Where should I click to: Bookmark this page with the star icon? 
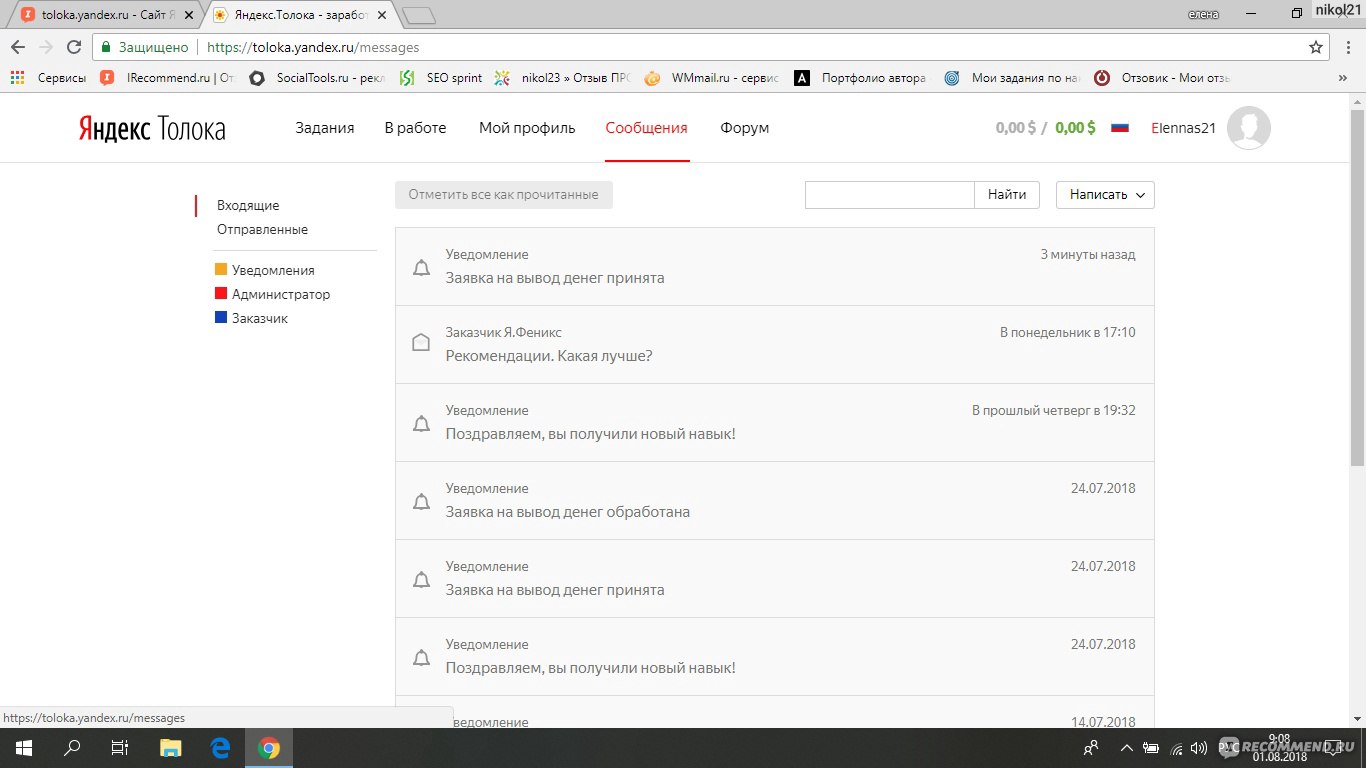[1316, 47]
